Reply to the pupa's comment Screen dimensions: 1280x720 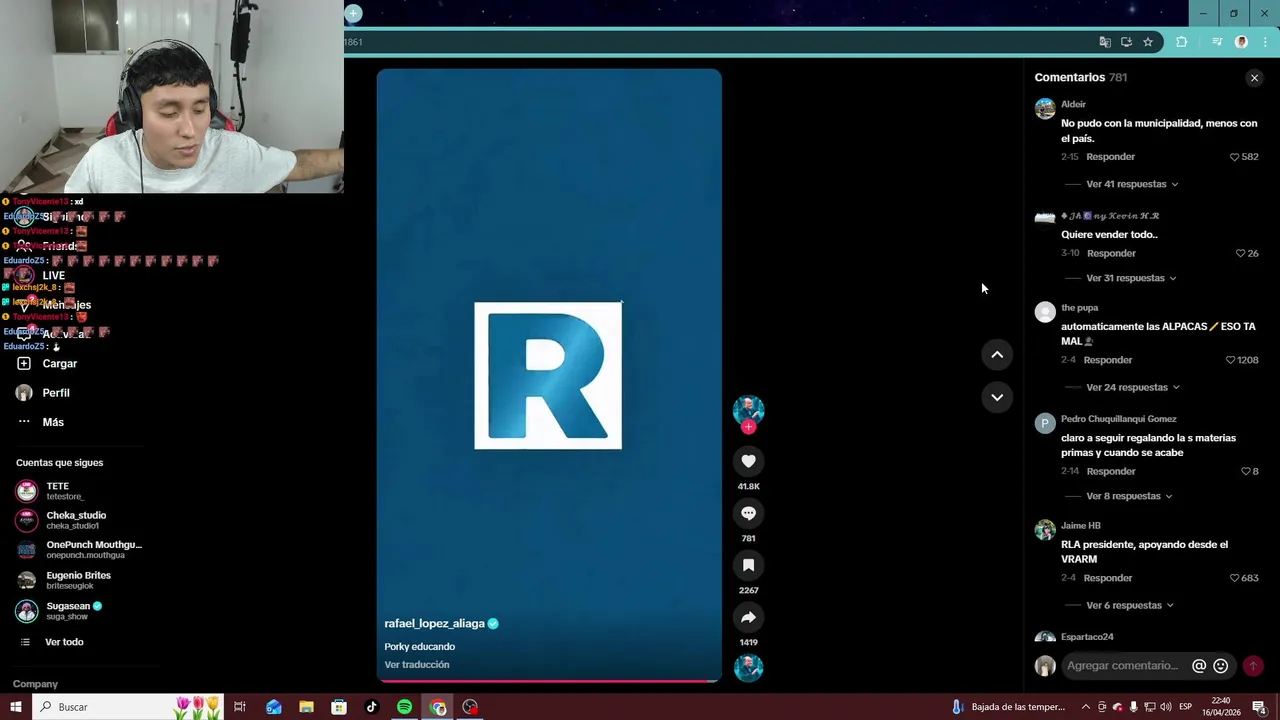1108,360
